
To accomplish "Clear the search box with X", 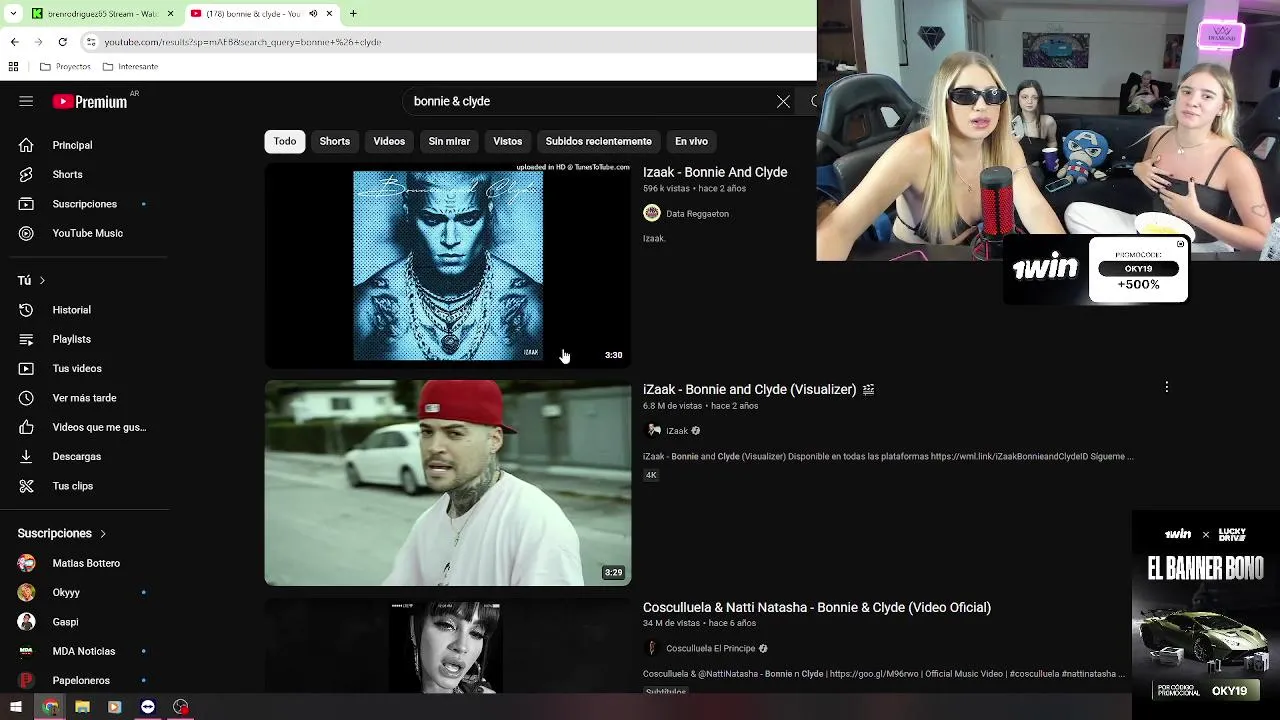I will pos(783,101).
